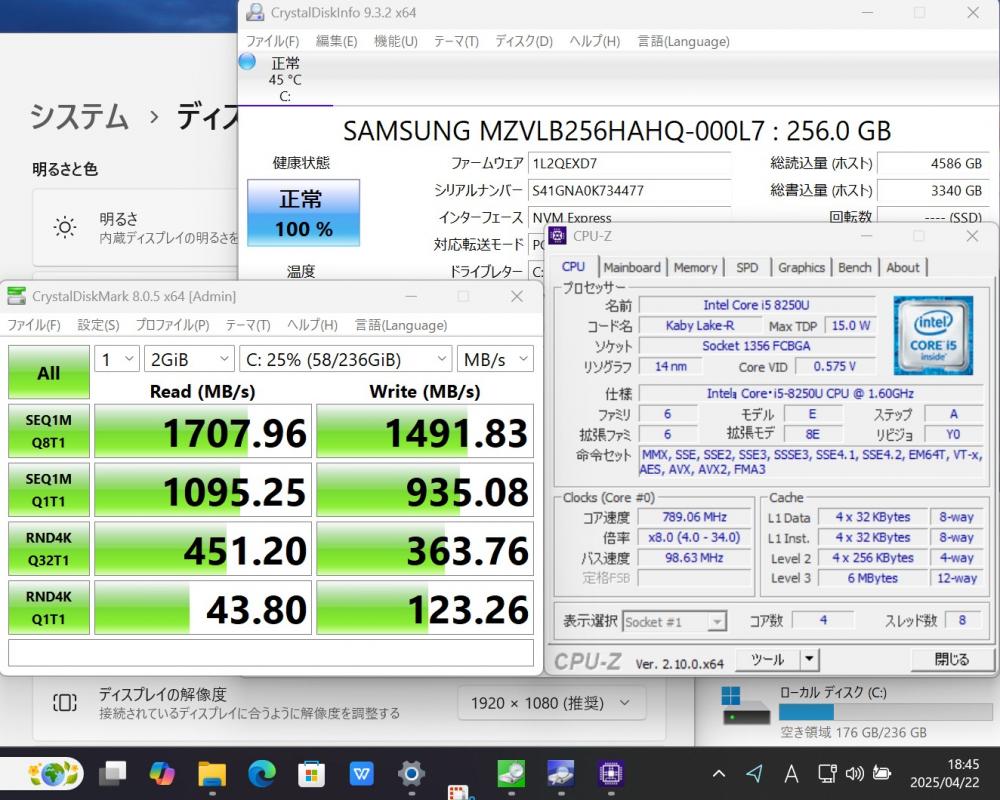Switch to the About tab in CPU-Z
This screenshot has width=1000, height=800.
tap(902, 267)
